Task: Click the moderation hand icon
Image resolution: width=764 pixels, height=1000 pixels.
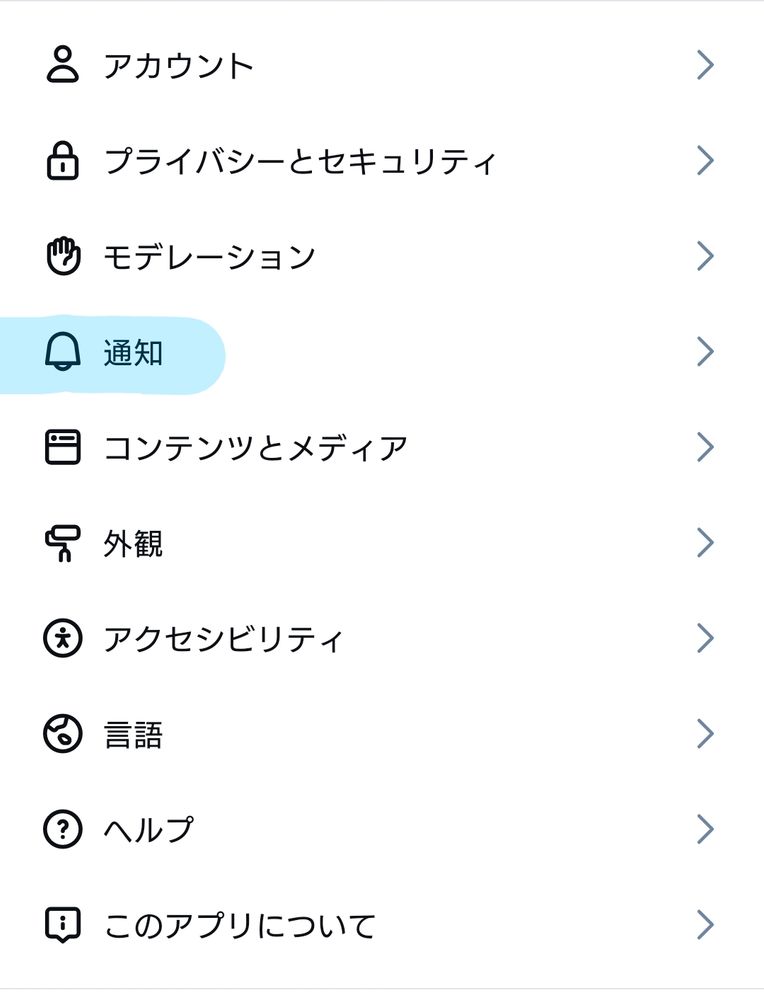Action: pyautogui.click(x=63, y=257)
